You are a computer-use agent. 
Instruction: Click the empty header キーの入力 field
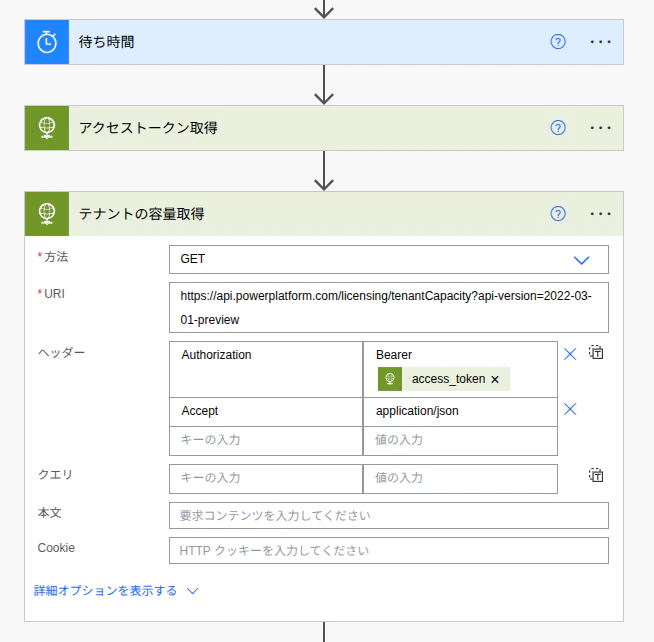(x=266, y=441)
